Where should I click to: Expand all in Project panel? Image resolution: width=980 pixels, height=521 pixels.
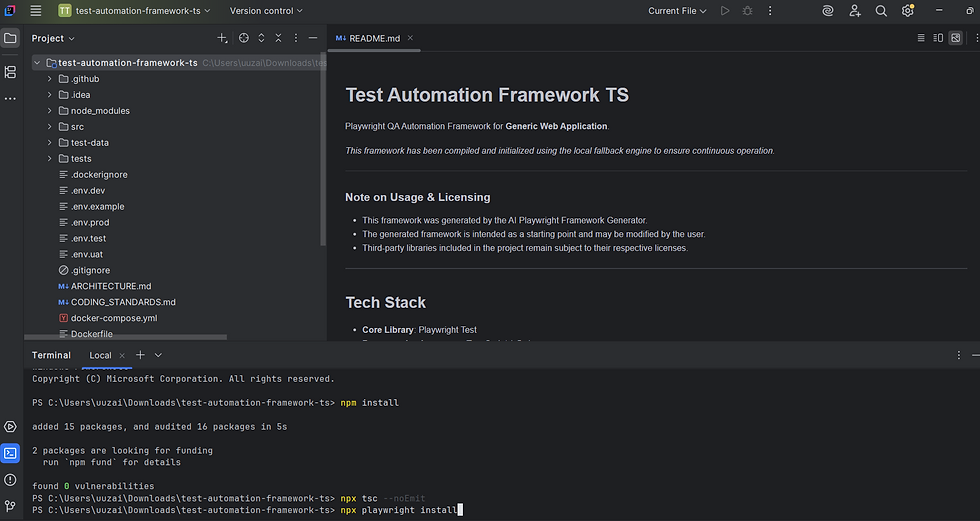[261, 38]
